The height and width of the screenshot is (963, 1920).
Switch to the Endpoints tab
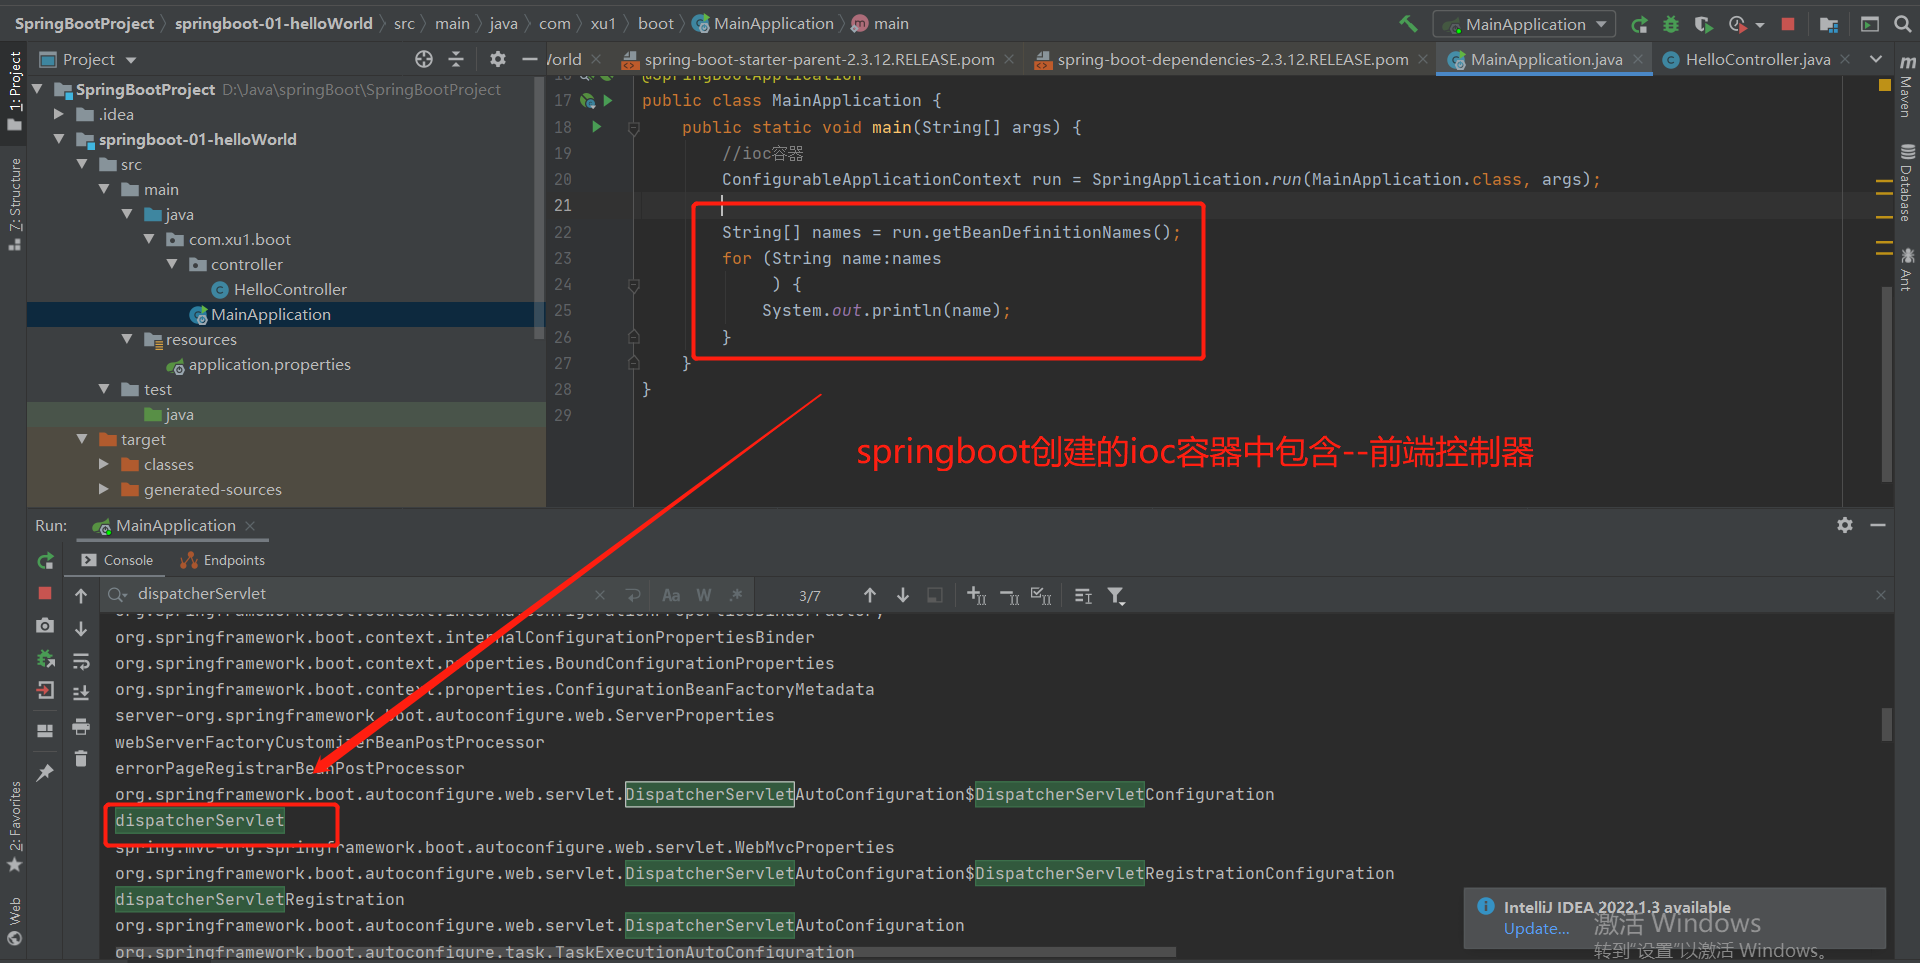(223, 560)
